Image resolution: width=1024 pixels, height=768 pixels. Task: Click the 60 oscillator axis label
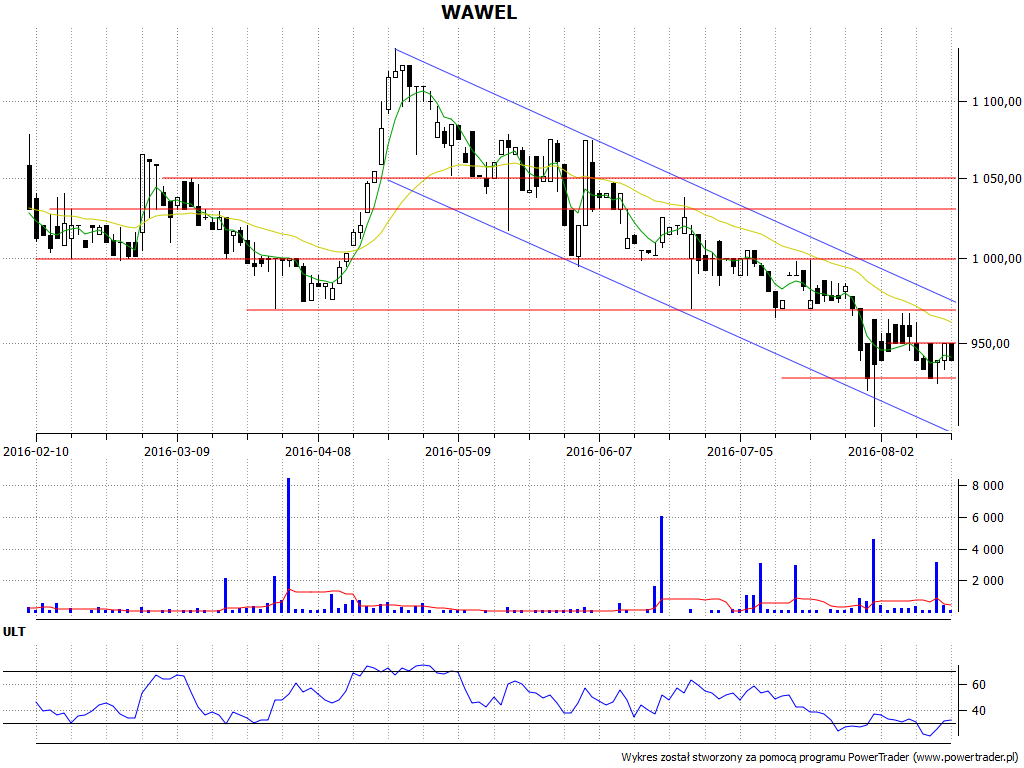(x=979, y=684)
